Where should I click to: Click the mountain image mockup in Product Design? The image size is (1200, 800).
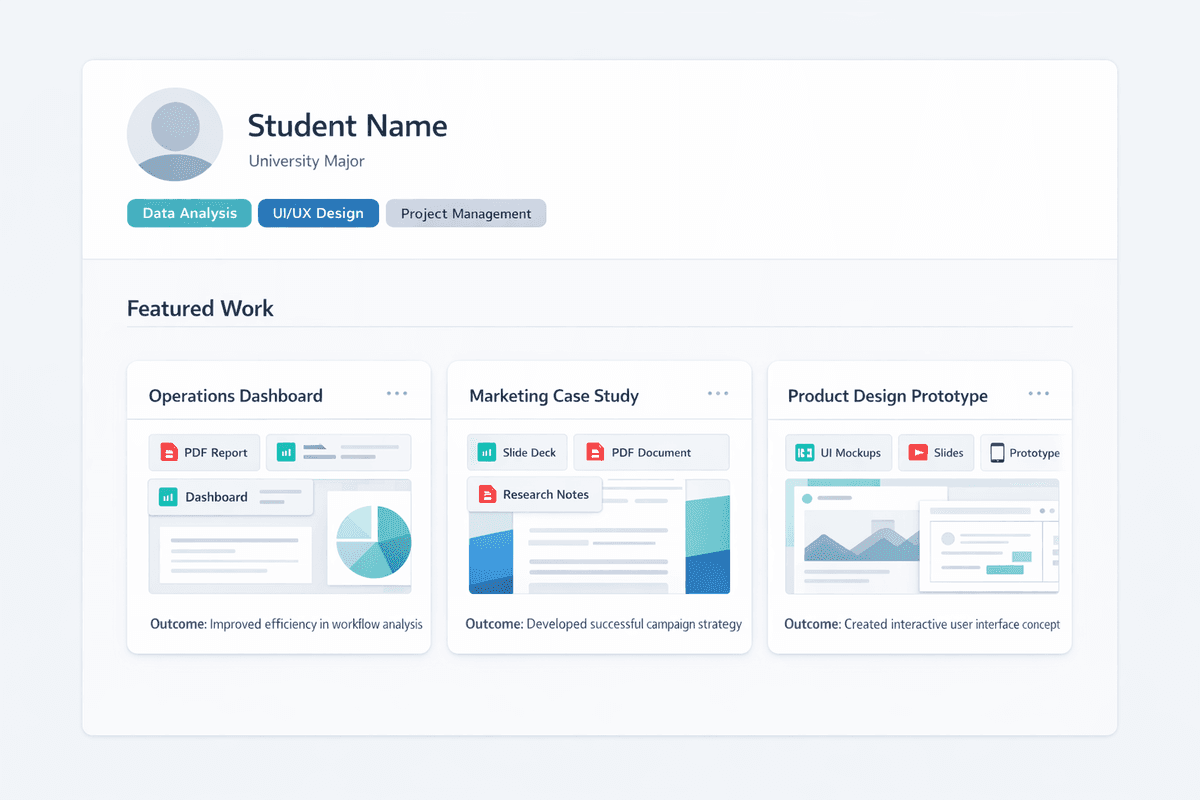tap(860, 540)
